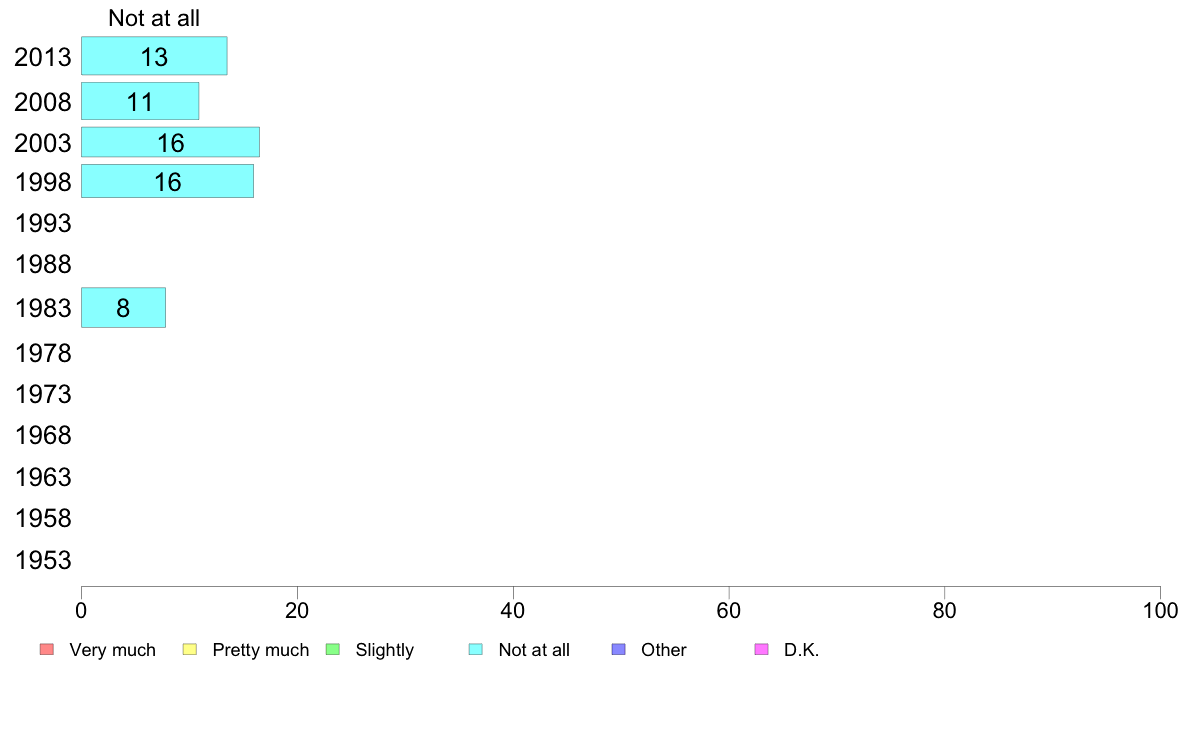Click the cyan Not at all legend swatch
Viewport: 1188px width, 736px height.
(476, 650)
